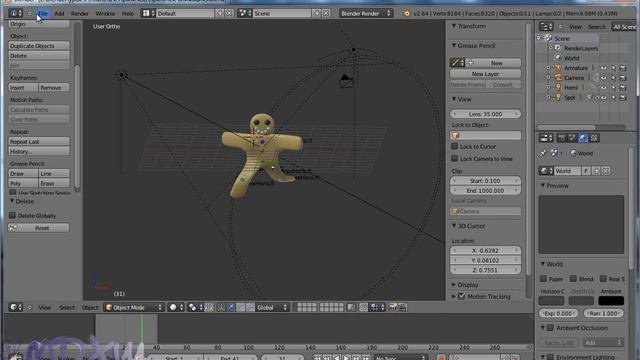The height and width of the screenshot is (360, 640).
Task: Expand the Display panel
Action: pyautogui.click(x=454, y=284)
